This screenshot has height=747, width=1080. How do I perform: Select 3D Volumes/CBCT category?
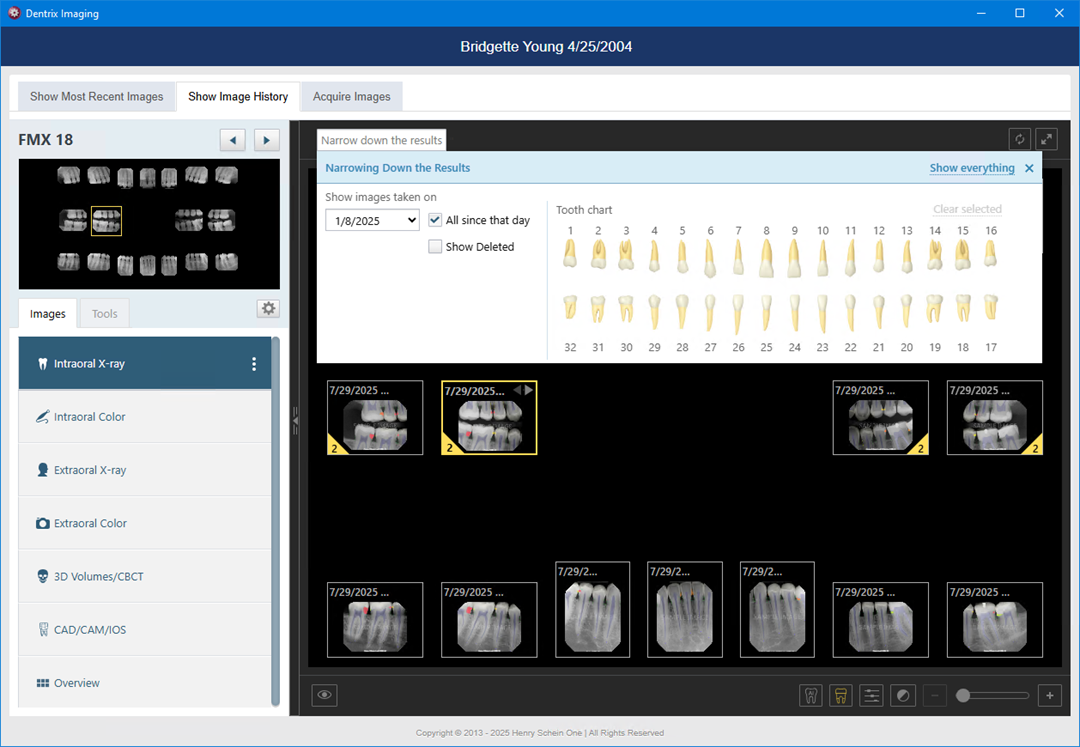click(145, 576)
